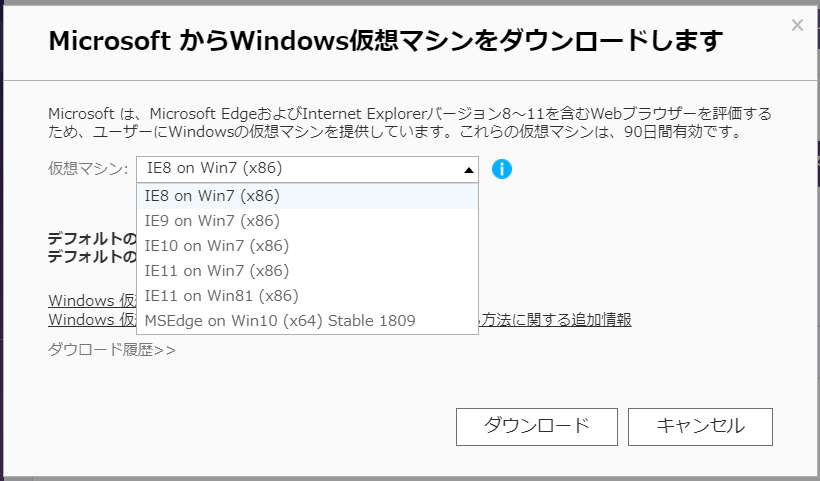Select IE8 on Win7 (x86) option
This screenshot has height=481, width=820.
point(307,196)
